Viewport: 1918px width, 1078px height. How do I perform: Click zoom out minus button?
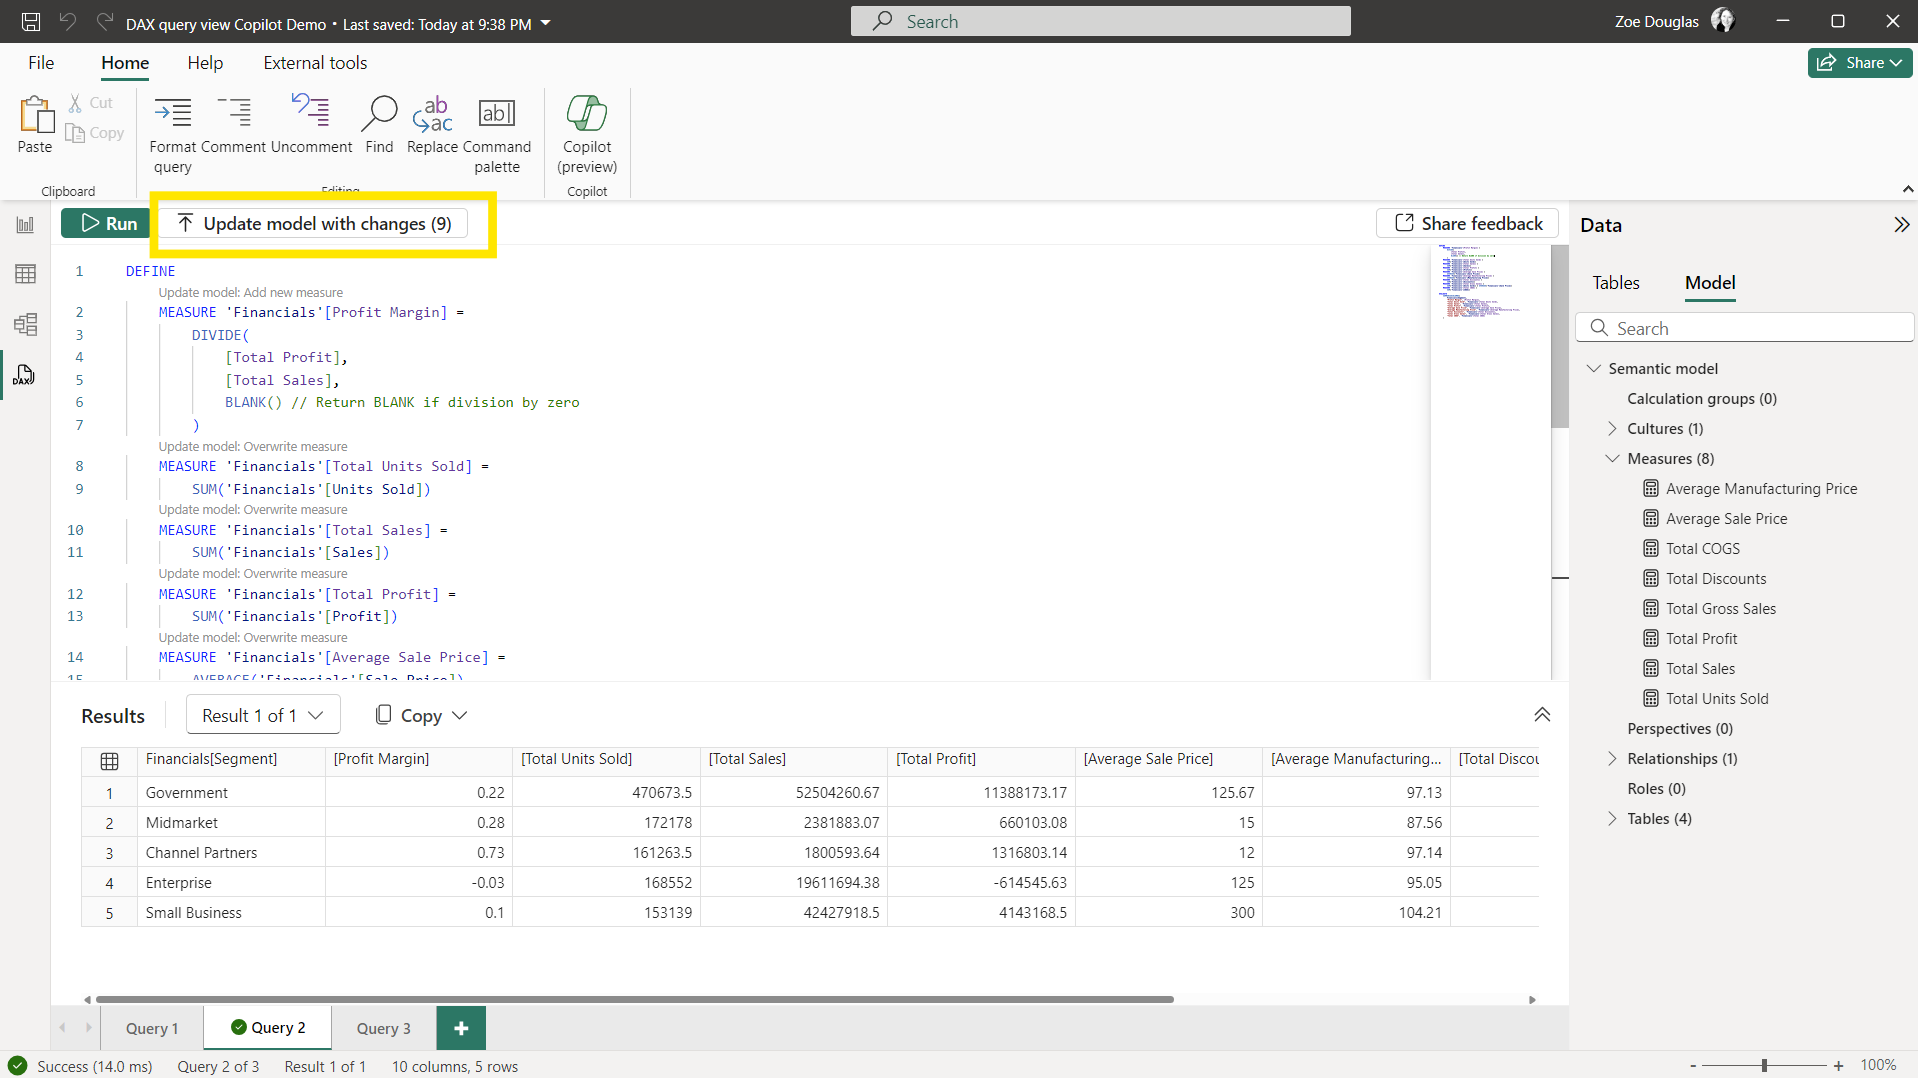pyautogui.click(x=1693, y=1066)
